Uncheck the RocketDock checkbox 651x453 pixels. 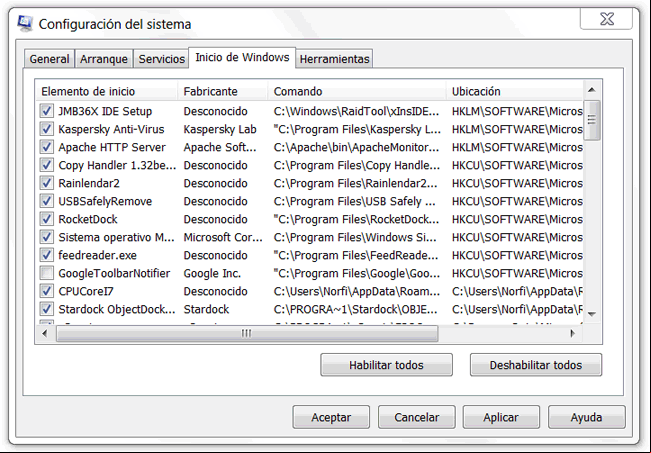(x=46, y=219)
